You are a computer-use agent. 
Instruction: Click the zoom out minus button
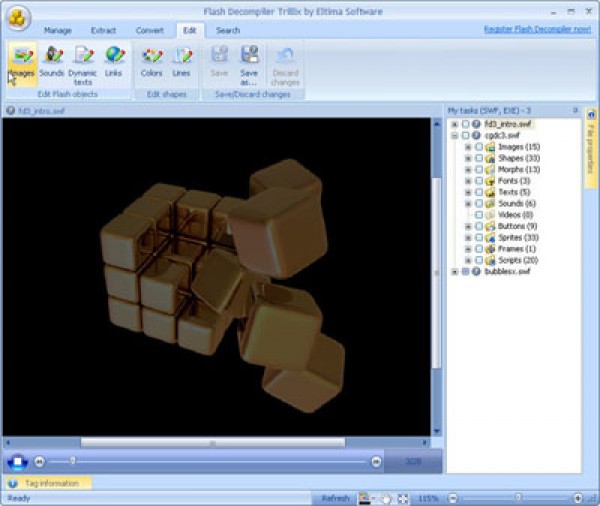[453, 498]
